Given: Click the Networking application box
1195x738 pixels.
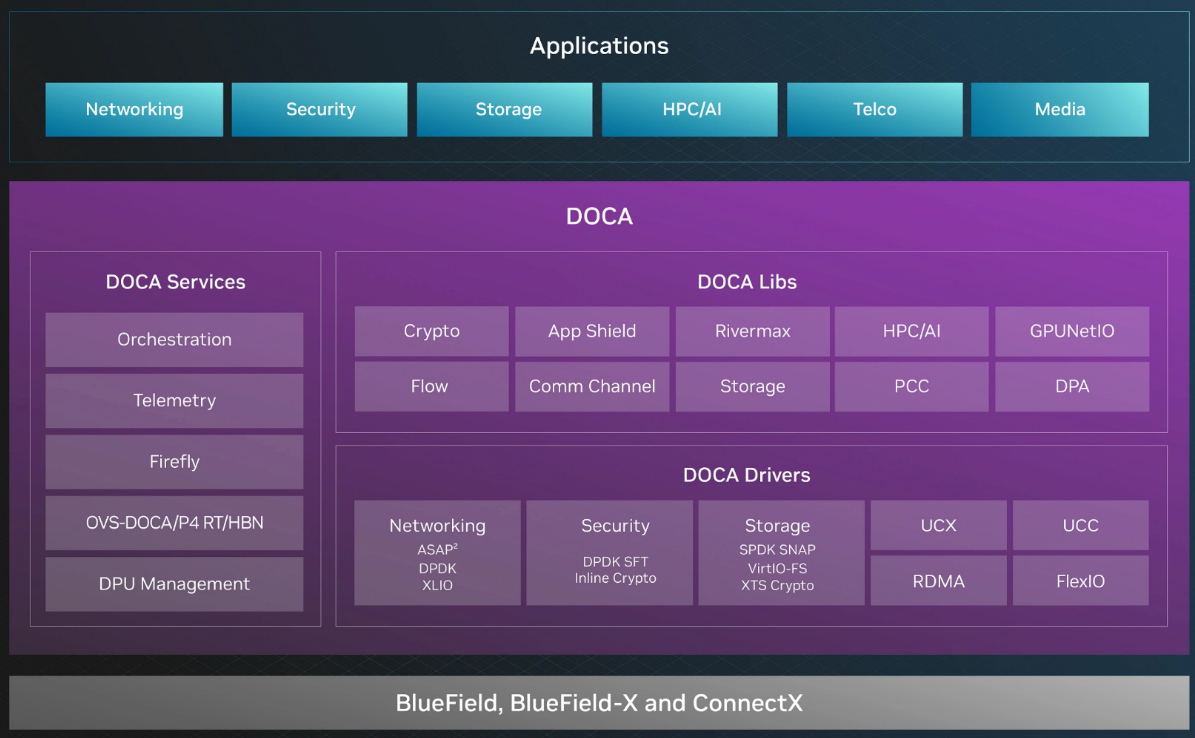Looking at the screenshot, I should pyautogui.click(x=134, y=110).
